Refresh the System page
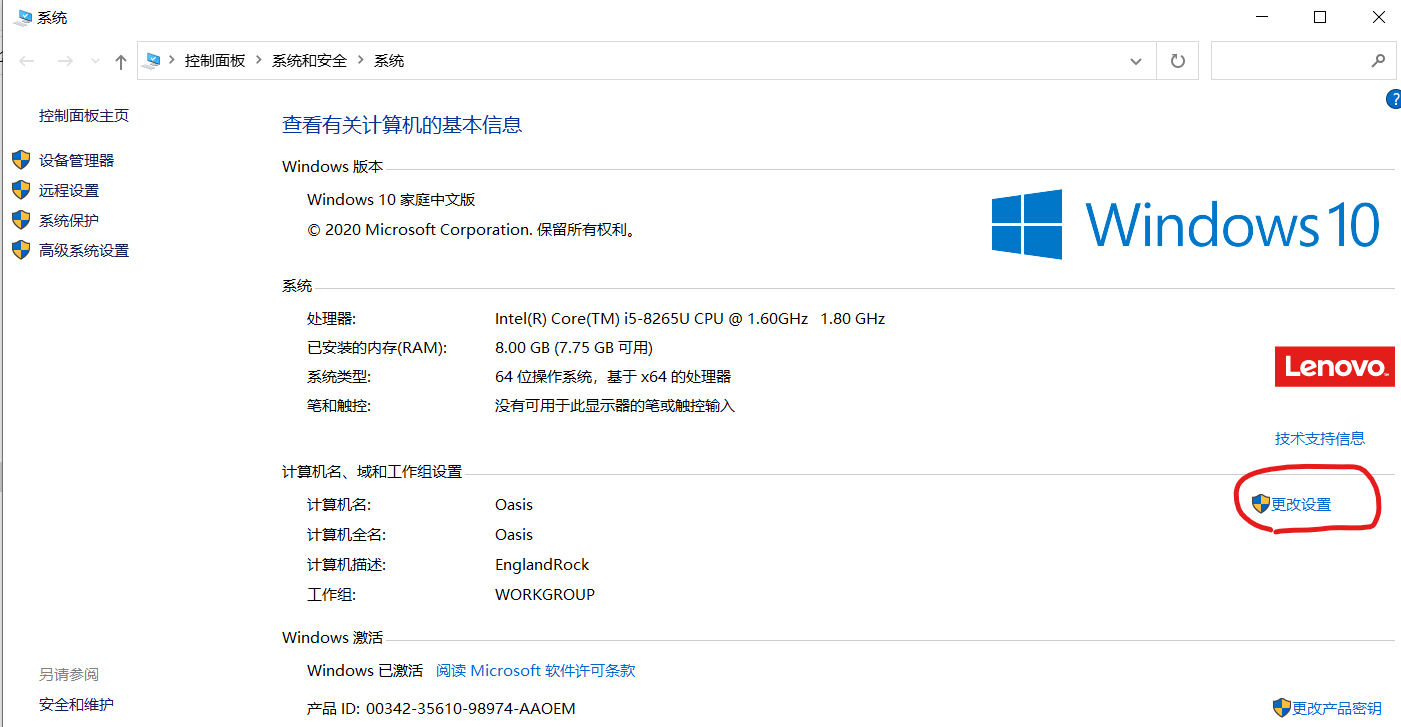 (x=1178, y=61)
